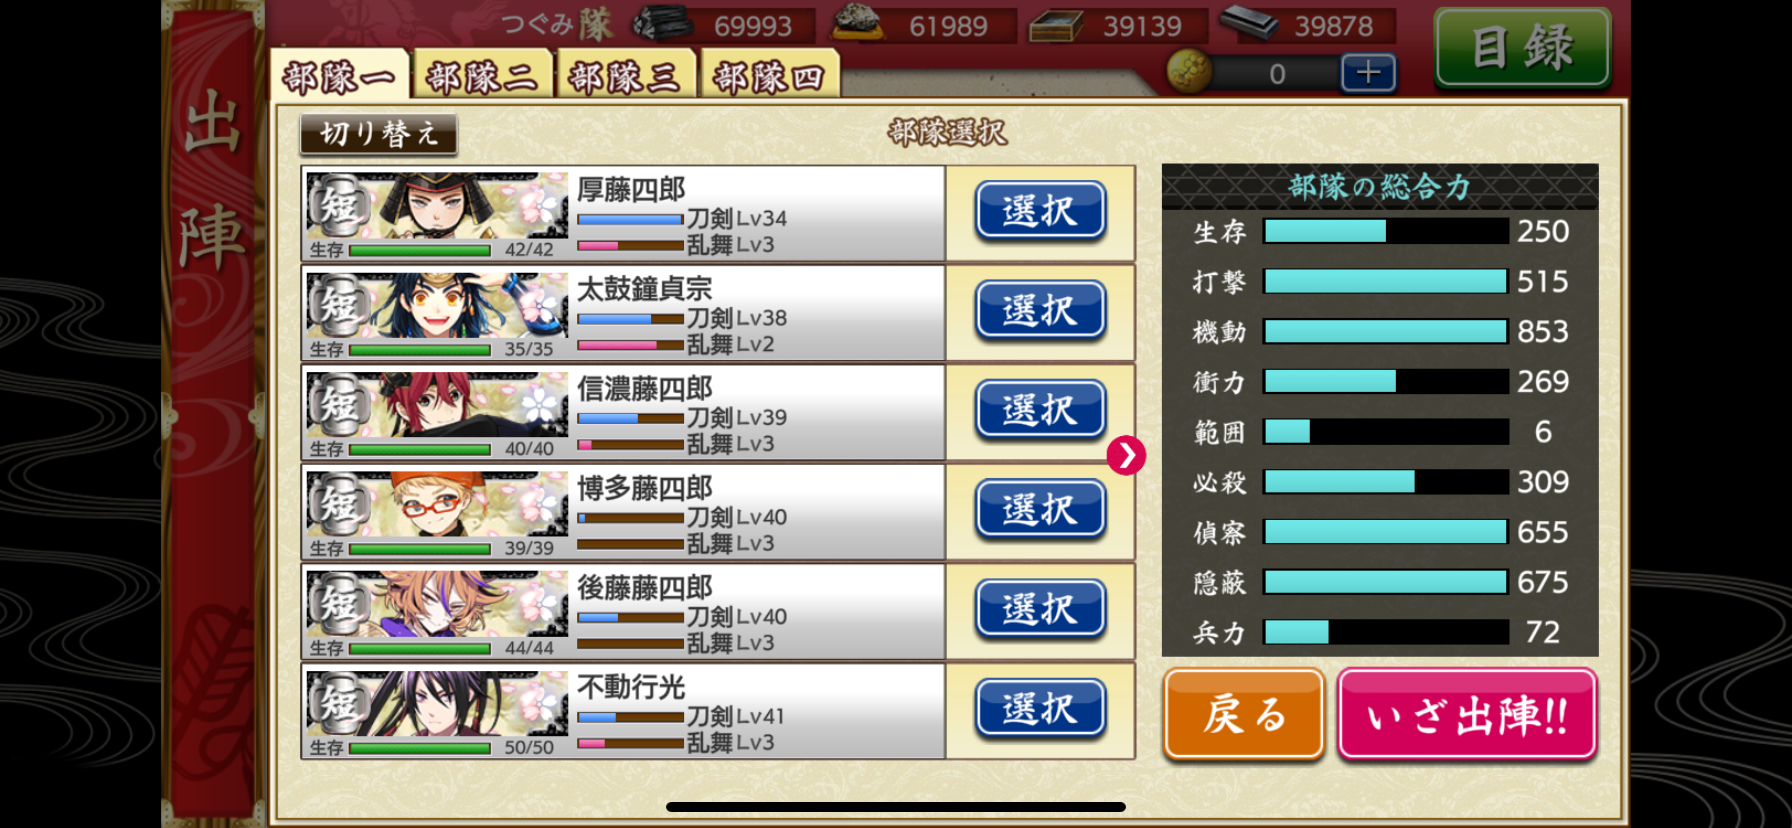
Task: Open the 部隊四 tab
Action: (768, 75)
